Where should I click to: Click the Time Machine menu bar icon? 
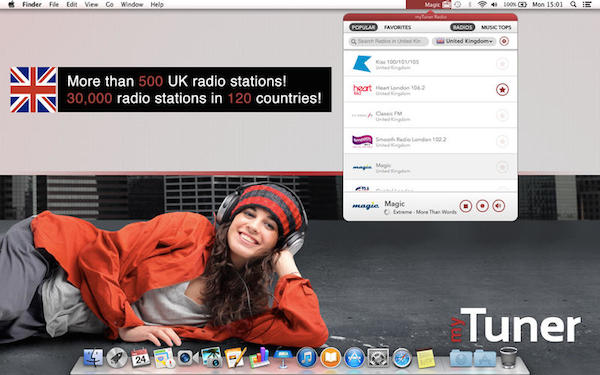[458, 5]
